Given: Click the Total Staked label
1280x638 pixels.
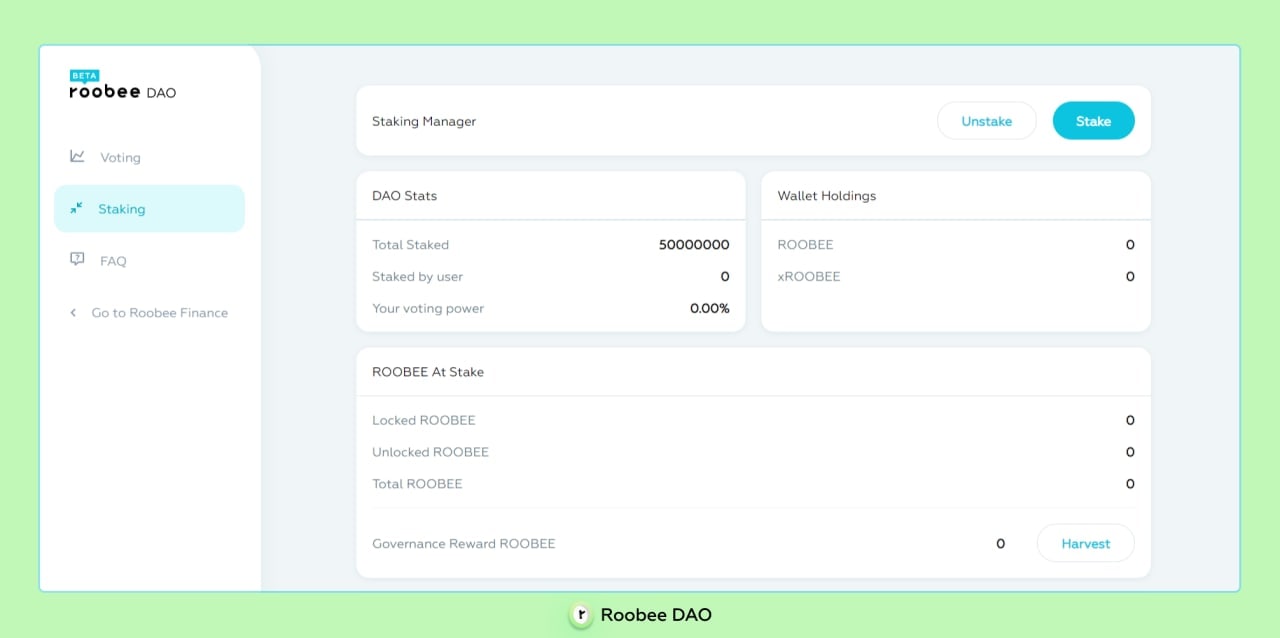Looking at the screenshot, I should click(410, 245).
